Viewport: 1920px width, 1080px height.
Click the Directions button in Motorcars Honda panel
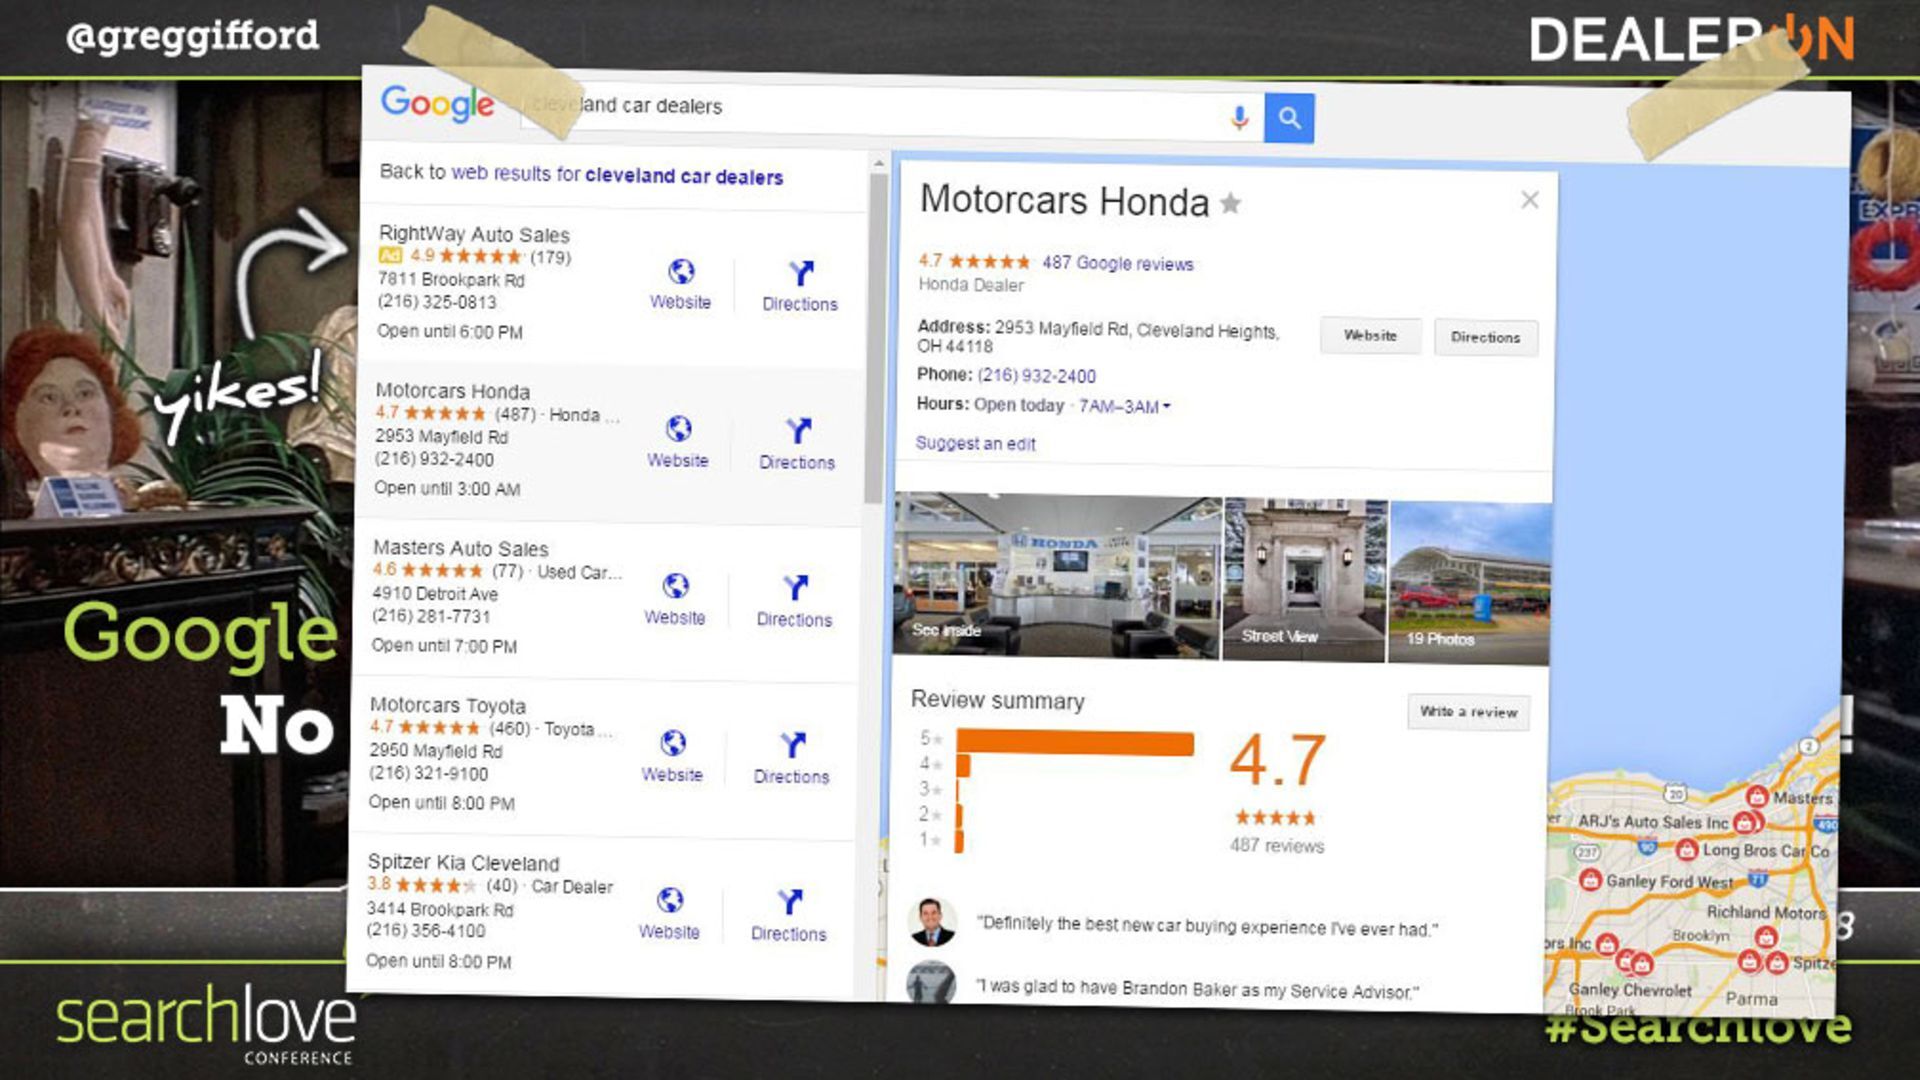pyautogui.click(x=1486, y=338)
